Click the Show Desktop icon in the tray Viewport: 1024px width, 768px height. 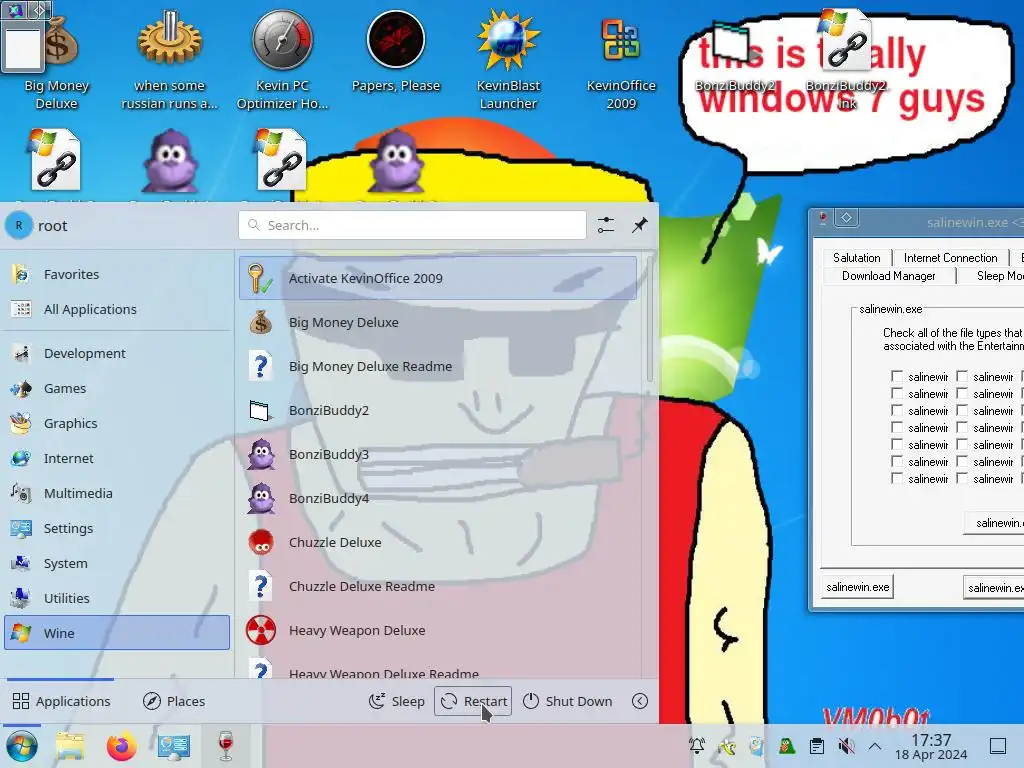[998, 746]
